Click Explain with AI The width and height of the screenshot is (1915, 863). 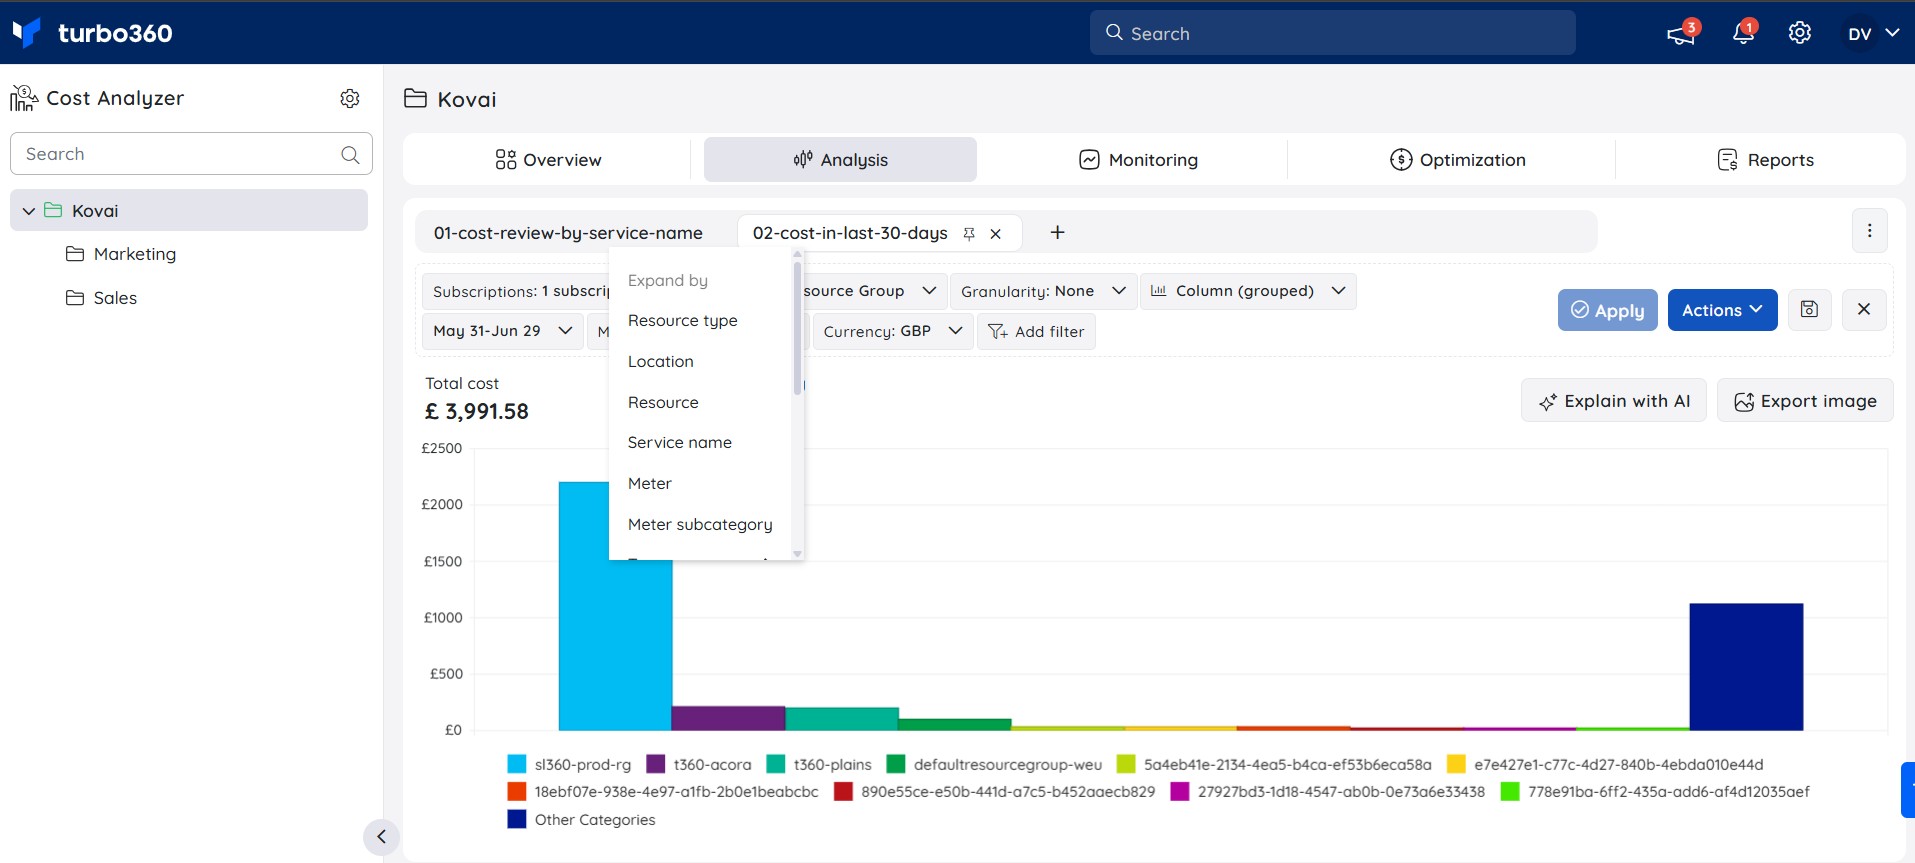1614,401
